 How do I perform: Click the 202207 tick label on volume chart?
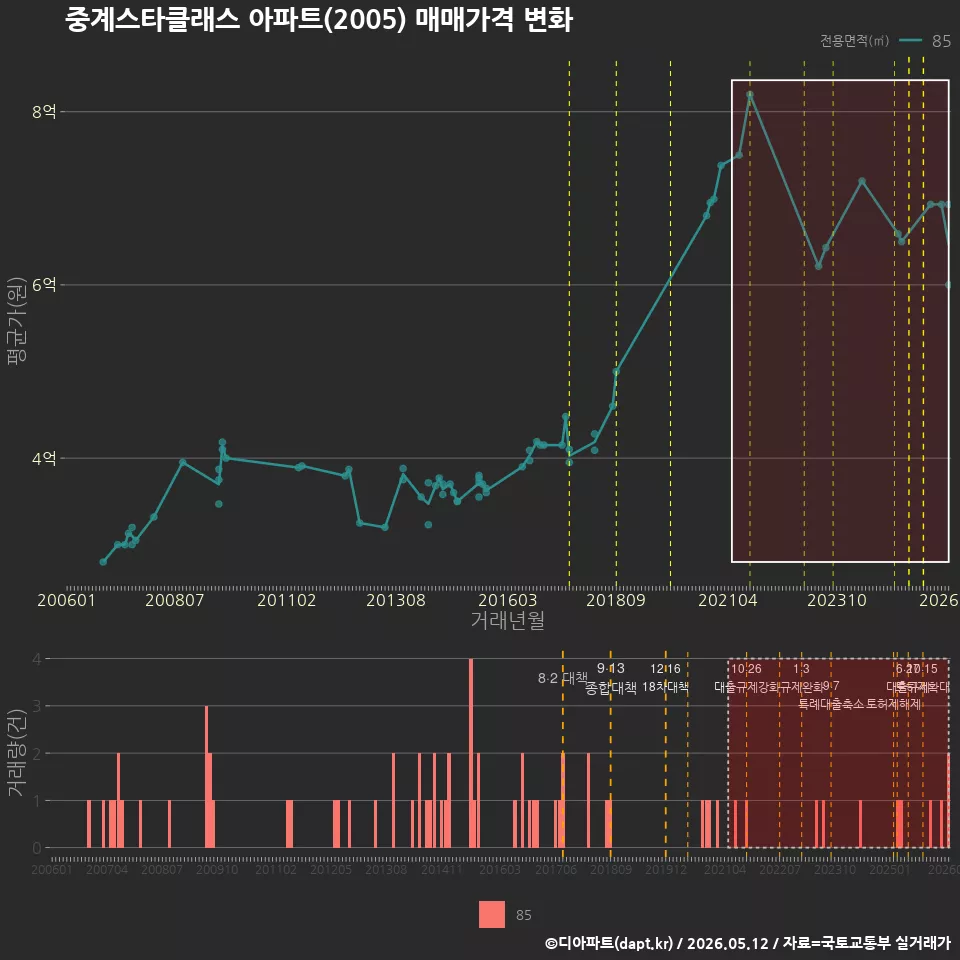[780, 869]
